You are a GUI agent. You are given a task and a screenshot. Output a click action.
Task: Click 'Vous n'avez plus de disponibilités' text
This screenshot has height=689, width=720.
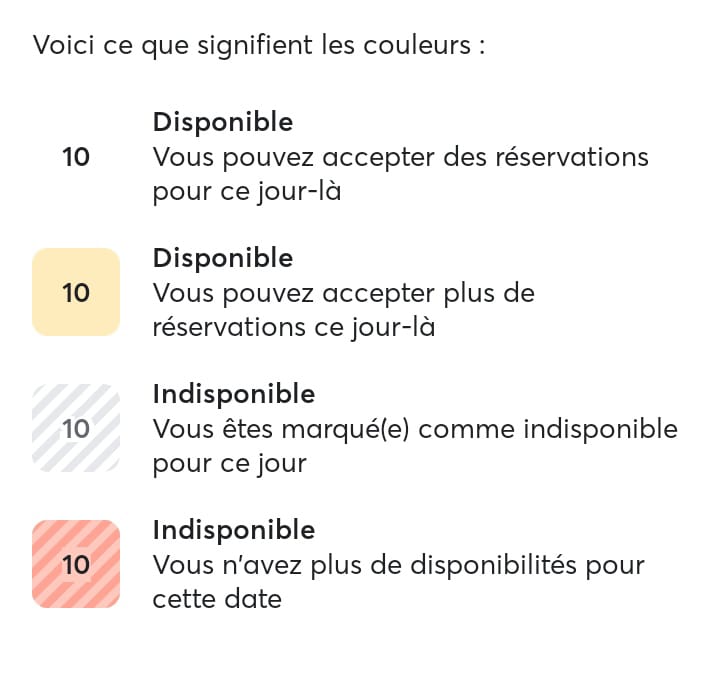[366, 566]
